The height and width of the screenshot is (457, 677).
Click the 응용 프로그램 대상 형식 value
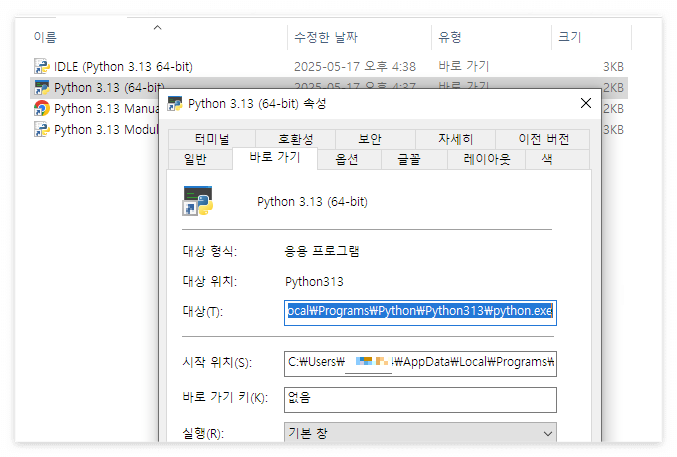pyautogui.click(x=322, y=251)
